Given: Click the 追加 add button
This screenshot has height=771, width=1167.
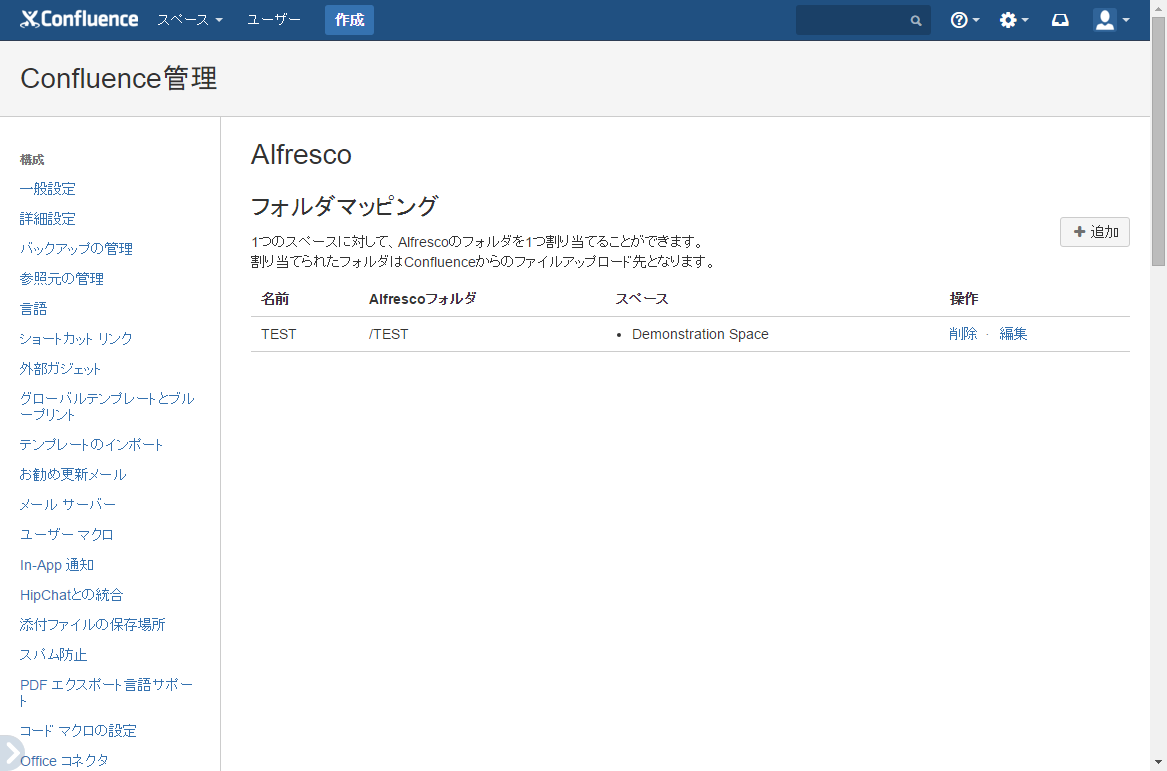Looking at the screenshot, I should (1095, 232).
